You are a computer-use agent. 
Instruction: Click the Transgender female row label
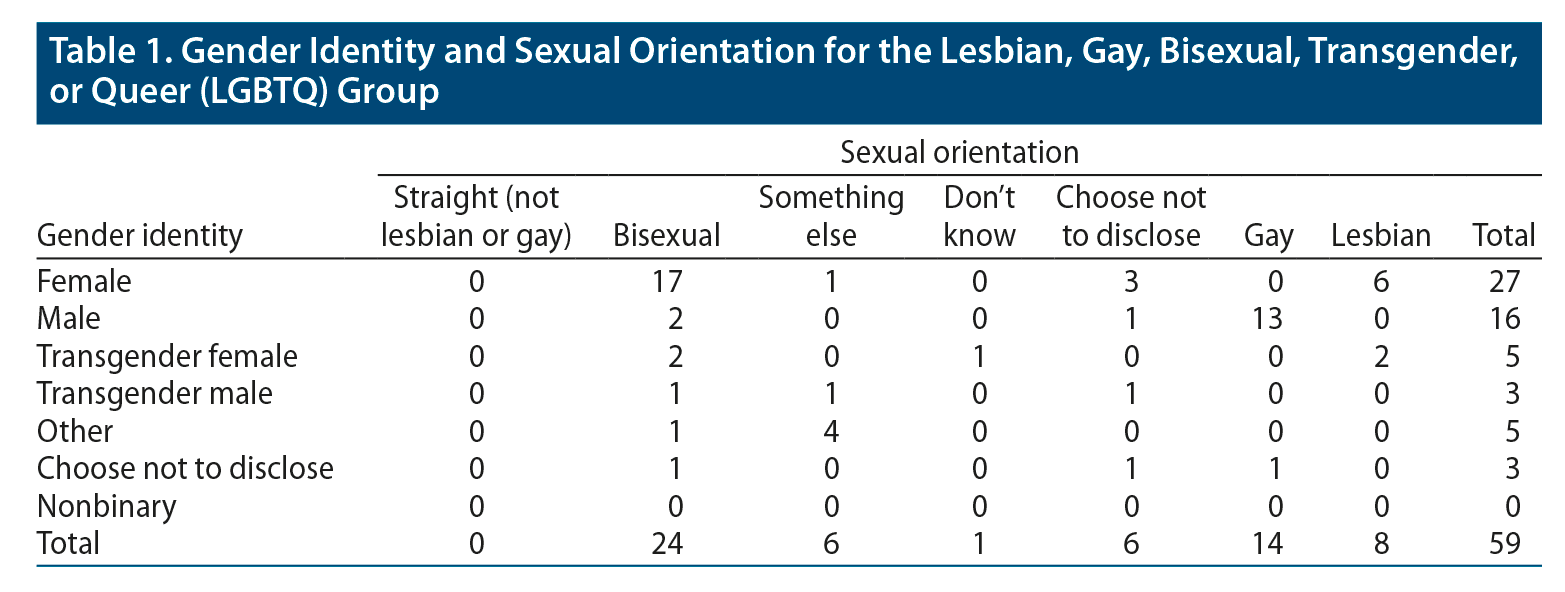pyautogui.click(x=167, y=356)
